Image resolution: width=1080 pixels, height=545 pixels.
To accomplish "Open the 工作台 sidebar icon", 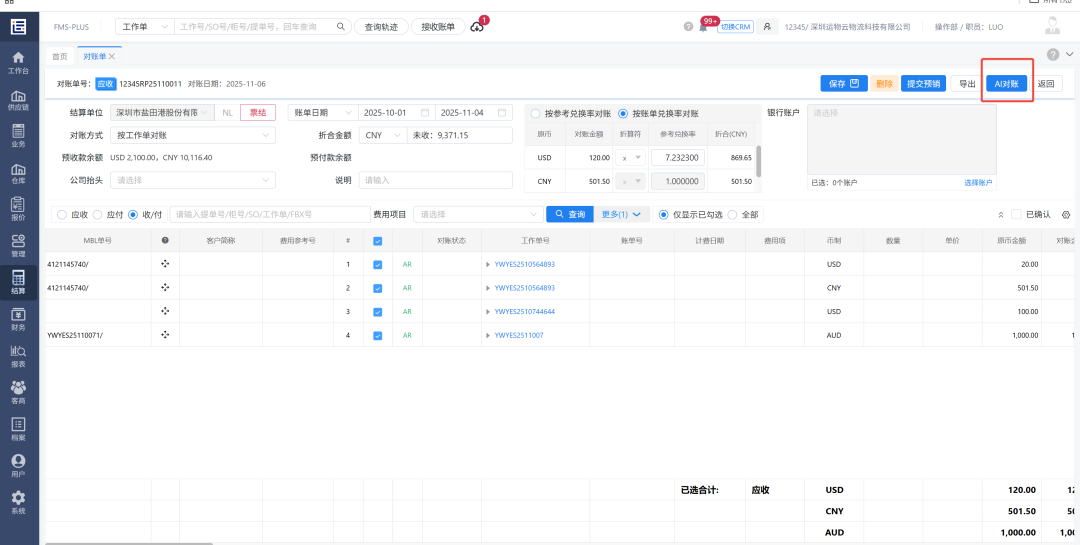I will (x=19, y=62).
